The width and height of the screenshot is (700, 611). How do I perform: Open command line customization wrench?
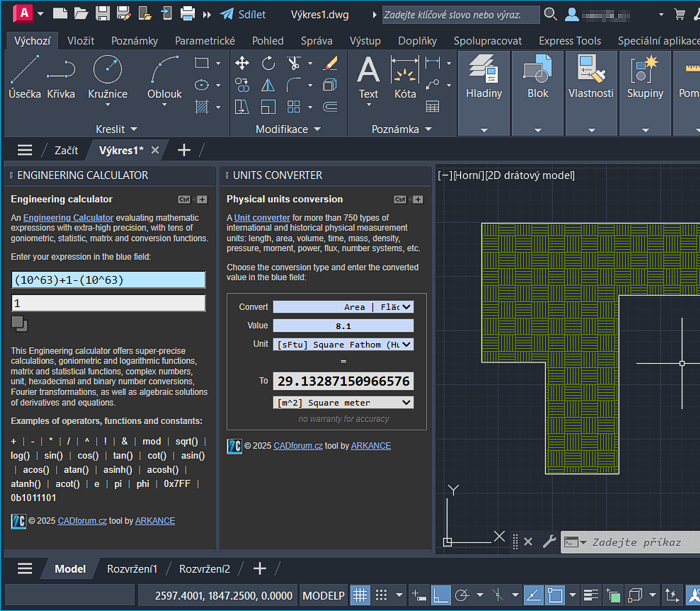click(549, 542)
